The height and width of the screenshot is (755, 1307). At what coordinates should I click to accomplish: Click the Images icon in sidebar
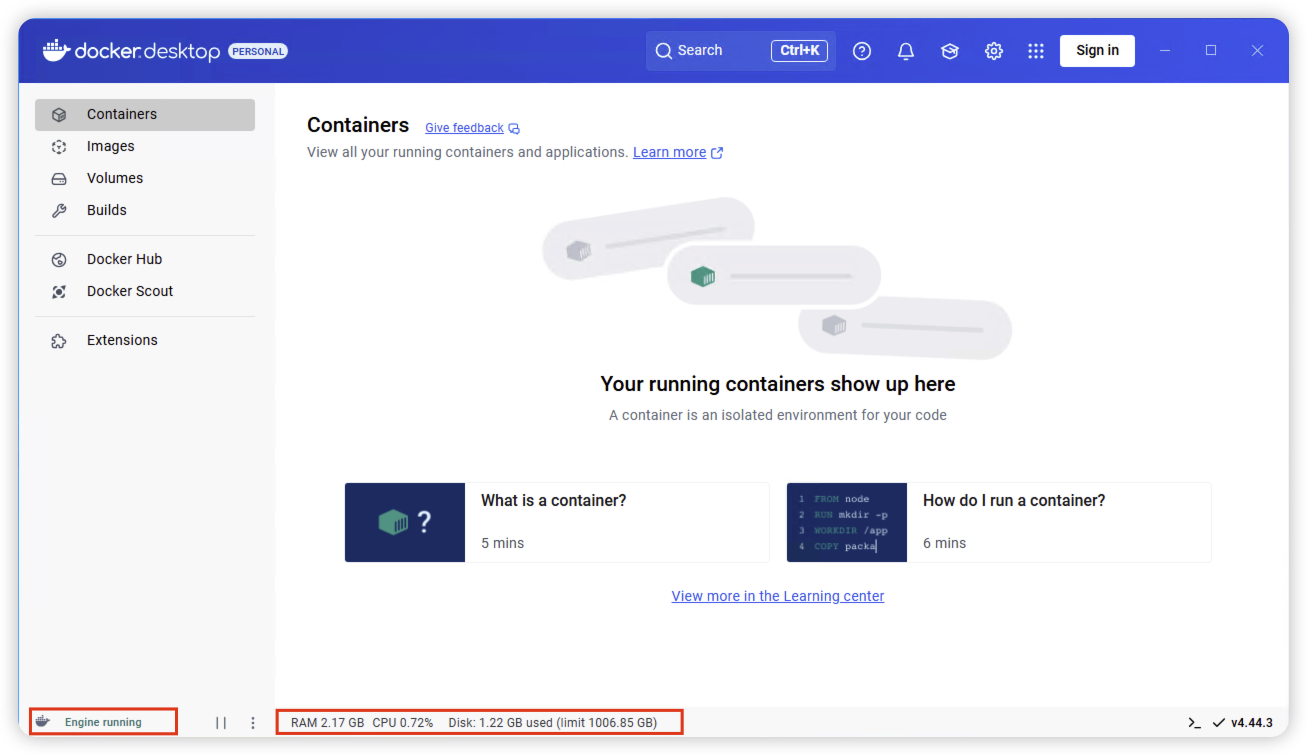click(59, 146)
